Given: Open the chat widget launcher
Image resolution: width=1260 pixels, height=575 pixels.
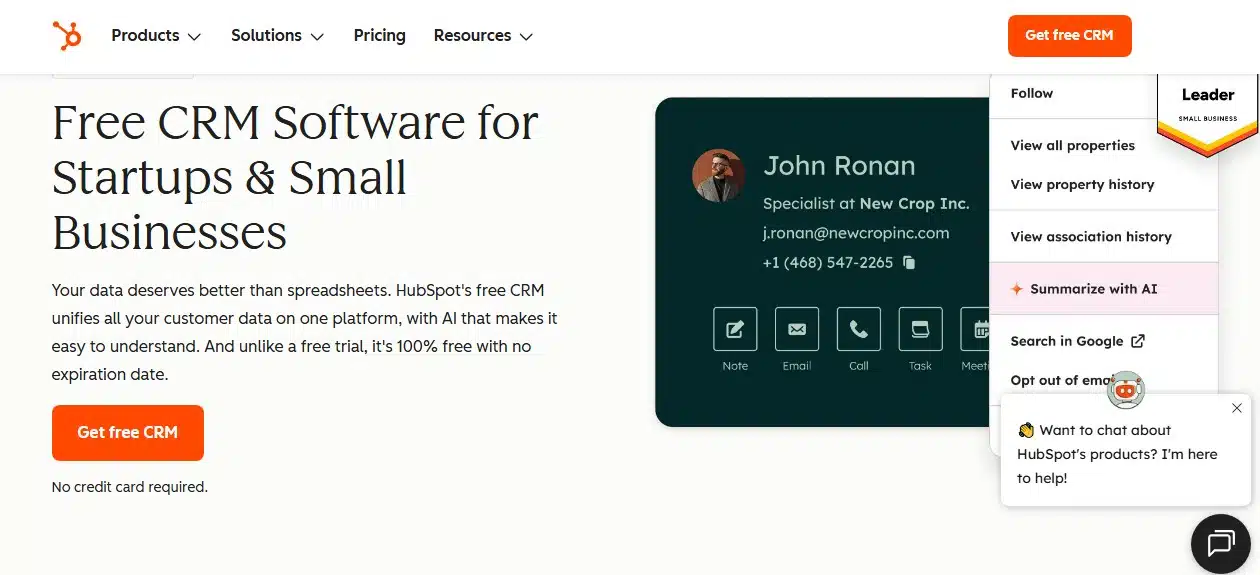Looking at the screenshot, I should (1221, 544).
